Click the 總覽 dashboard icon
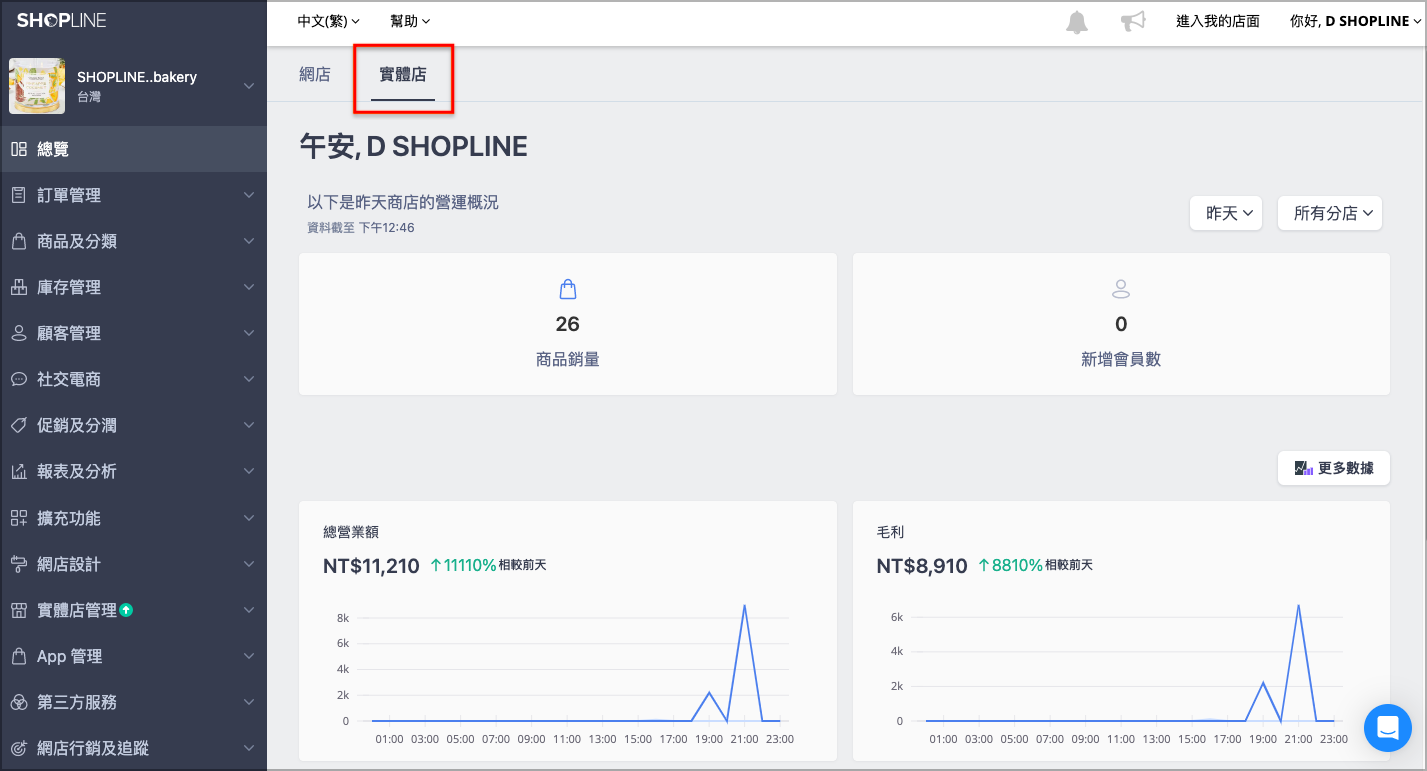The image size is (1427, 771). (18, 149)
